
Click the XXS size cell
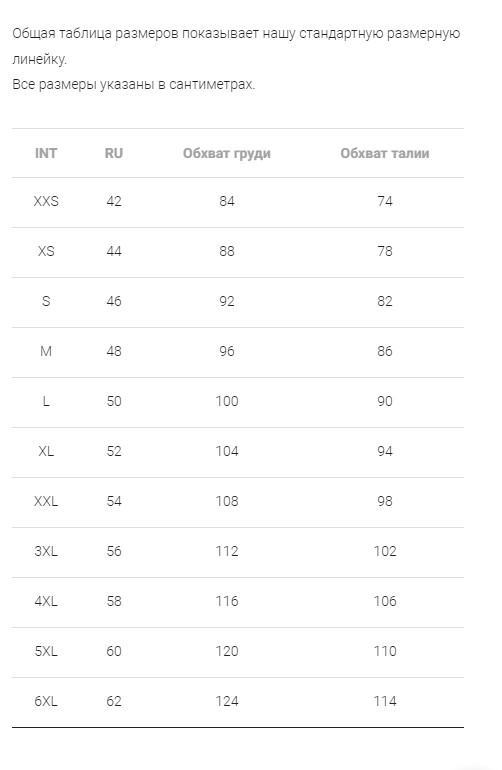click(x=46, y=201)
